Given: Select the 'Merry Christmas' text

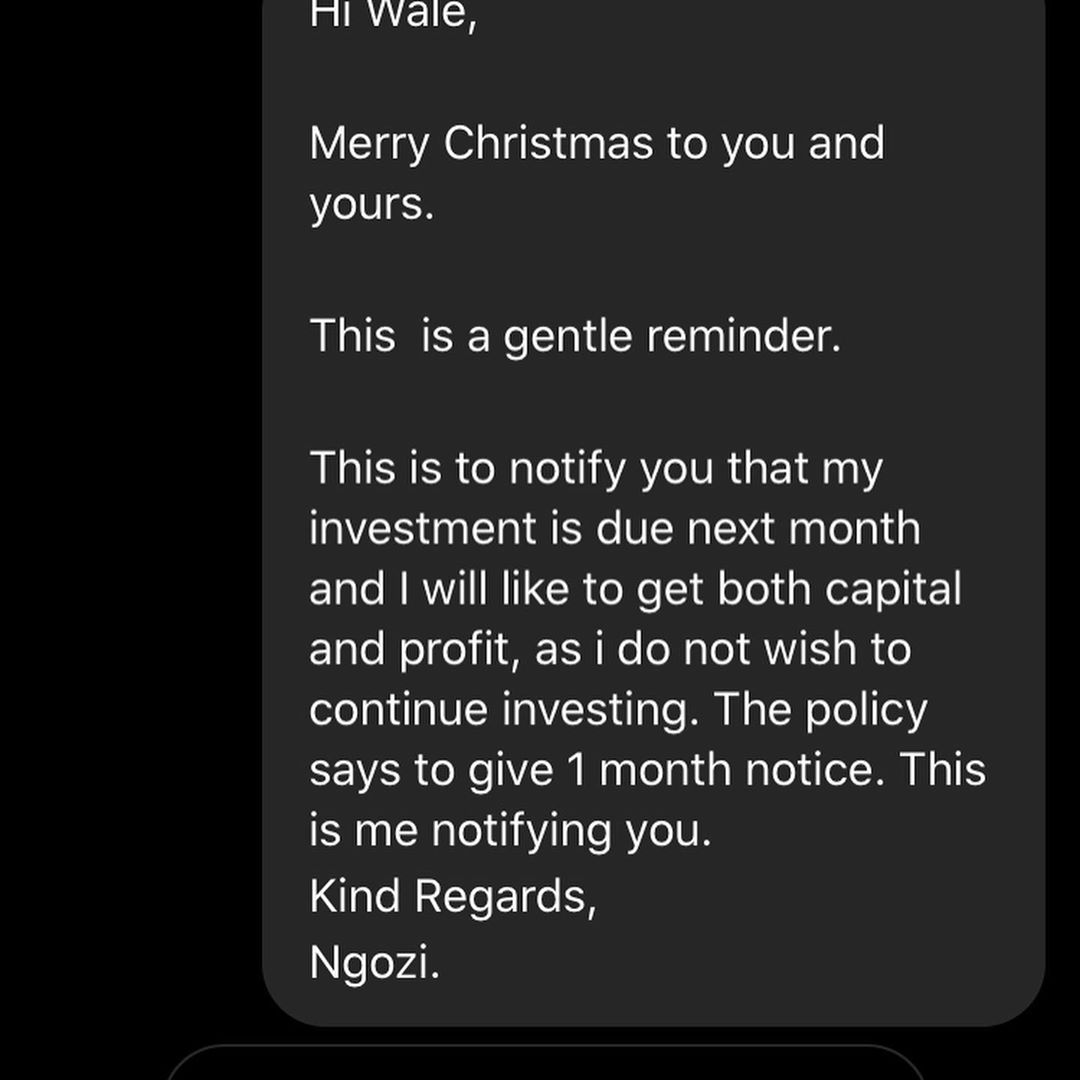Looking at the screenshot, I should click(481, 143).
